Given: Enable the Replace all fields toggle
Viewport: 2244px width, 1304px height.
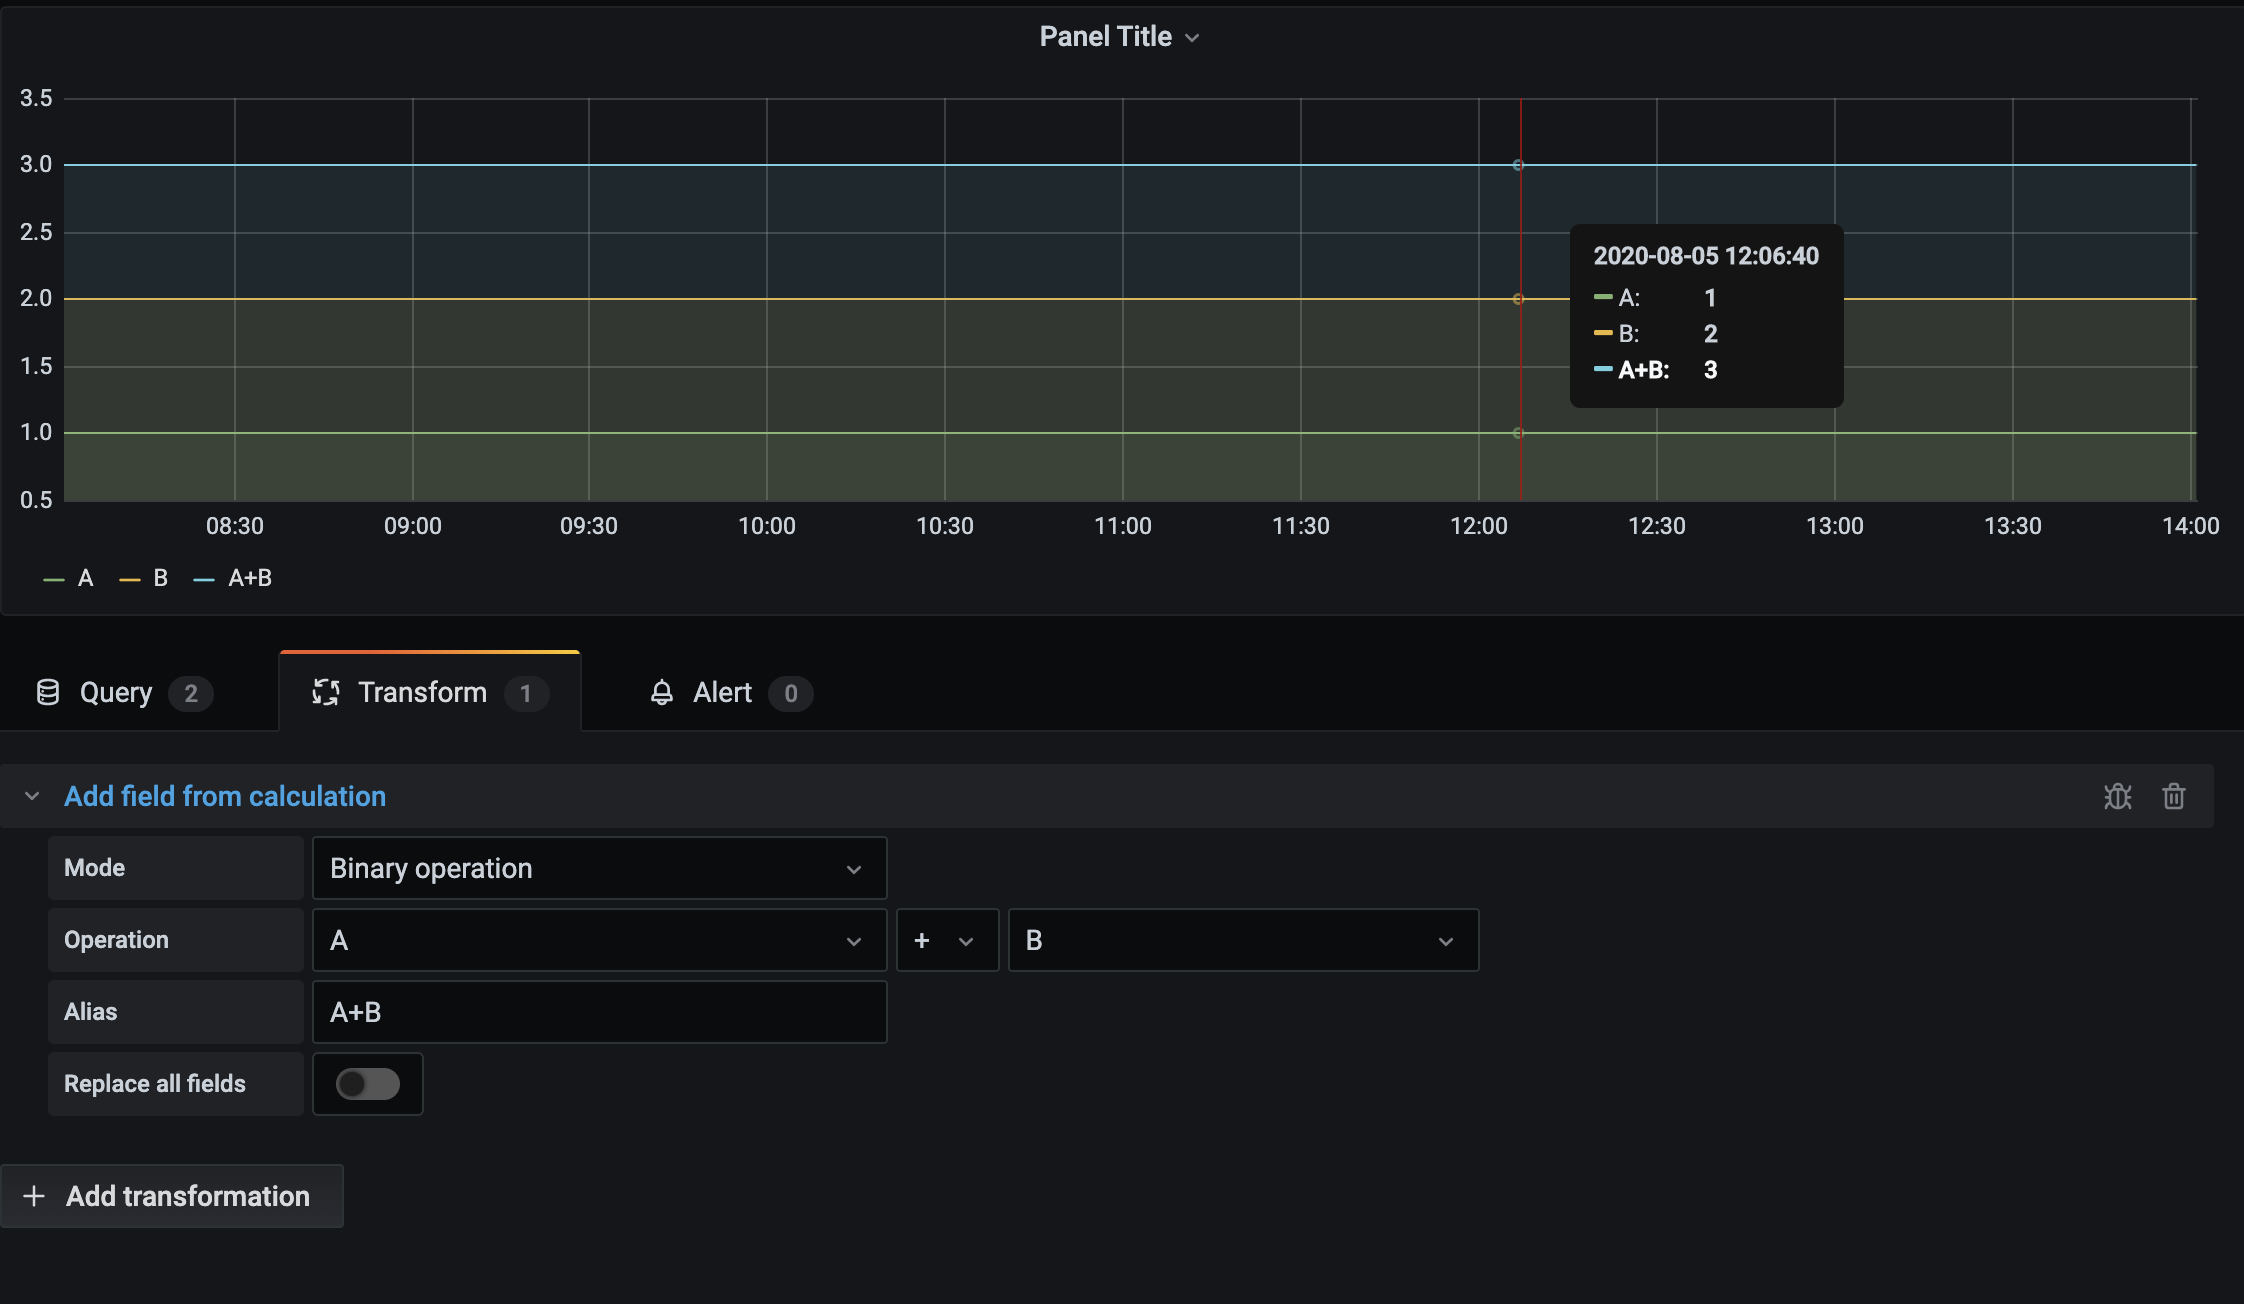Looking at the screenshot, I should point(367,1084).
